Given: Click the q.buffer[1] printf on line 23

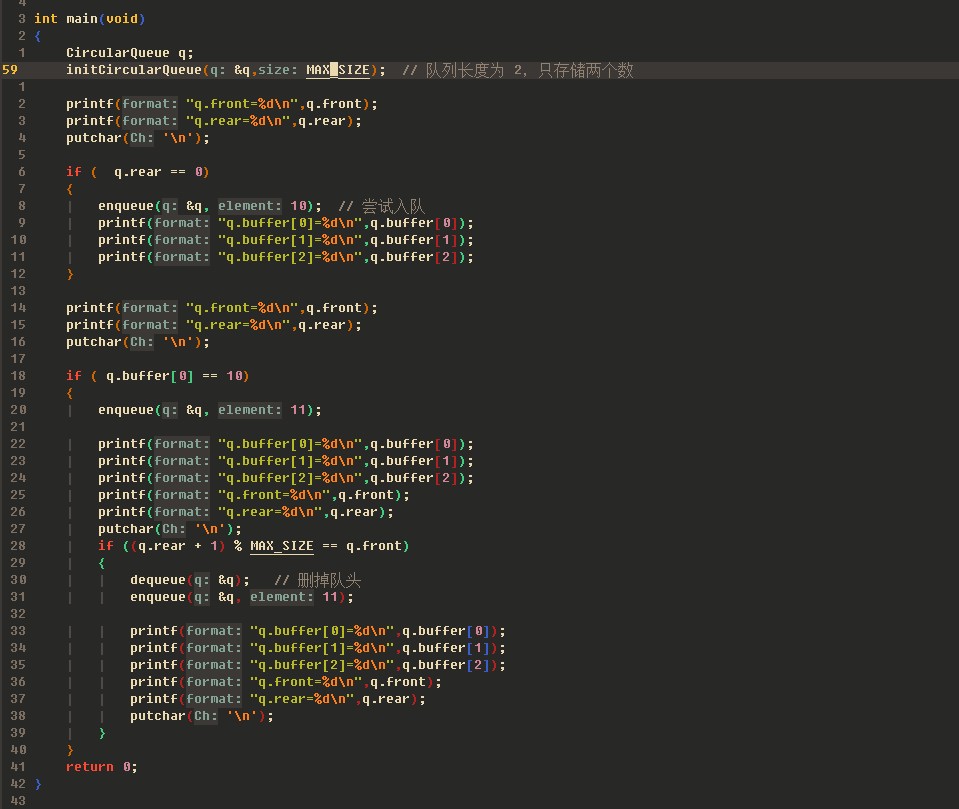Looking at the screenshot, I should pos(286,461).
